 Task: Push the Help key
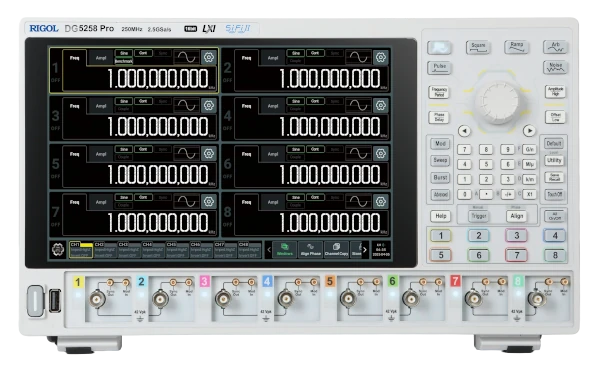[440, 216]
